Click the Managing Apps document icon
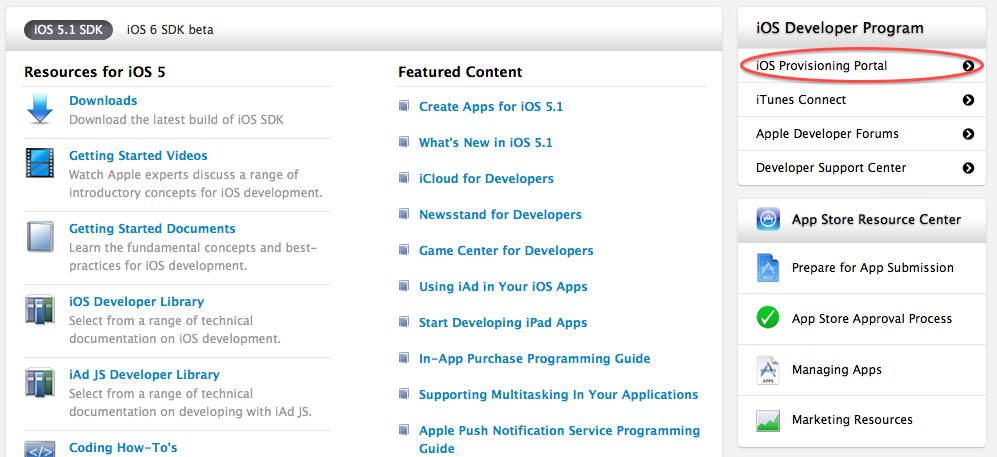 point(768,370)
